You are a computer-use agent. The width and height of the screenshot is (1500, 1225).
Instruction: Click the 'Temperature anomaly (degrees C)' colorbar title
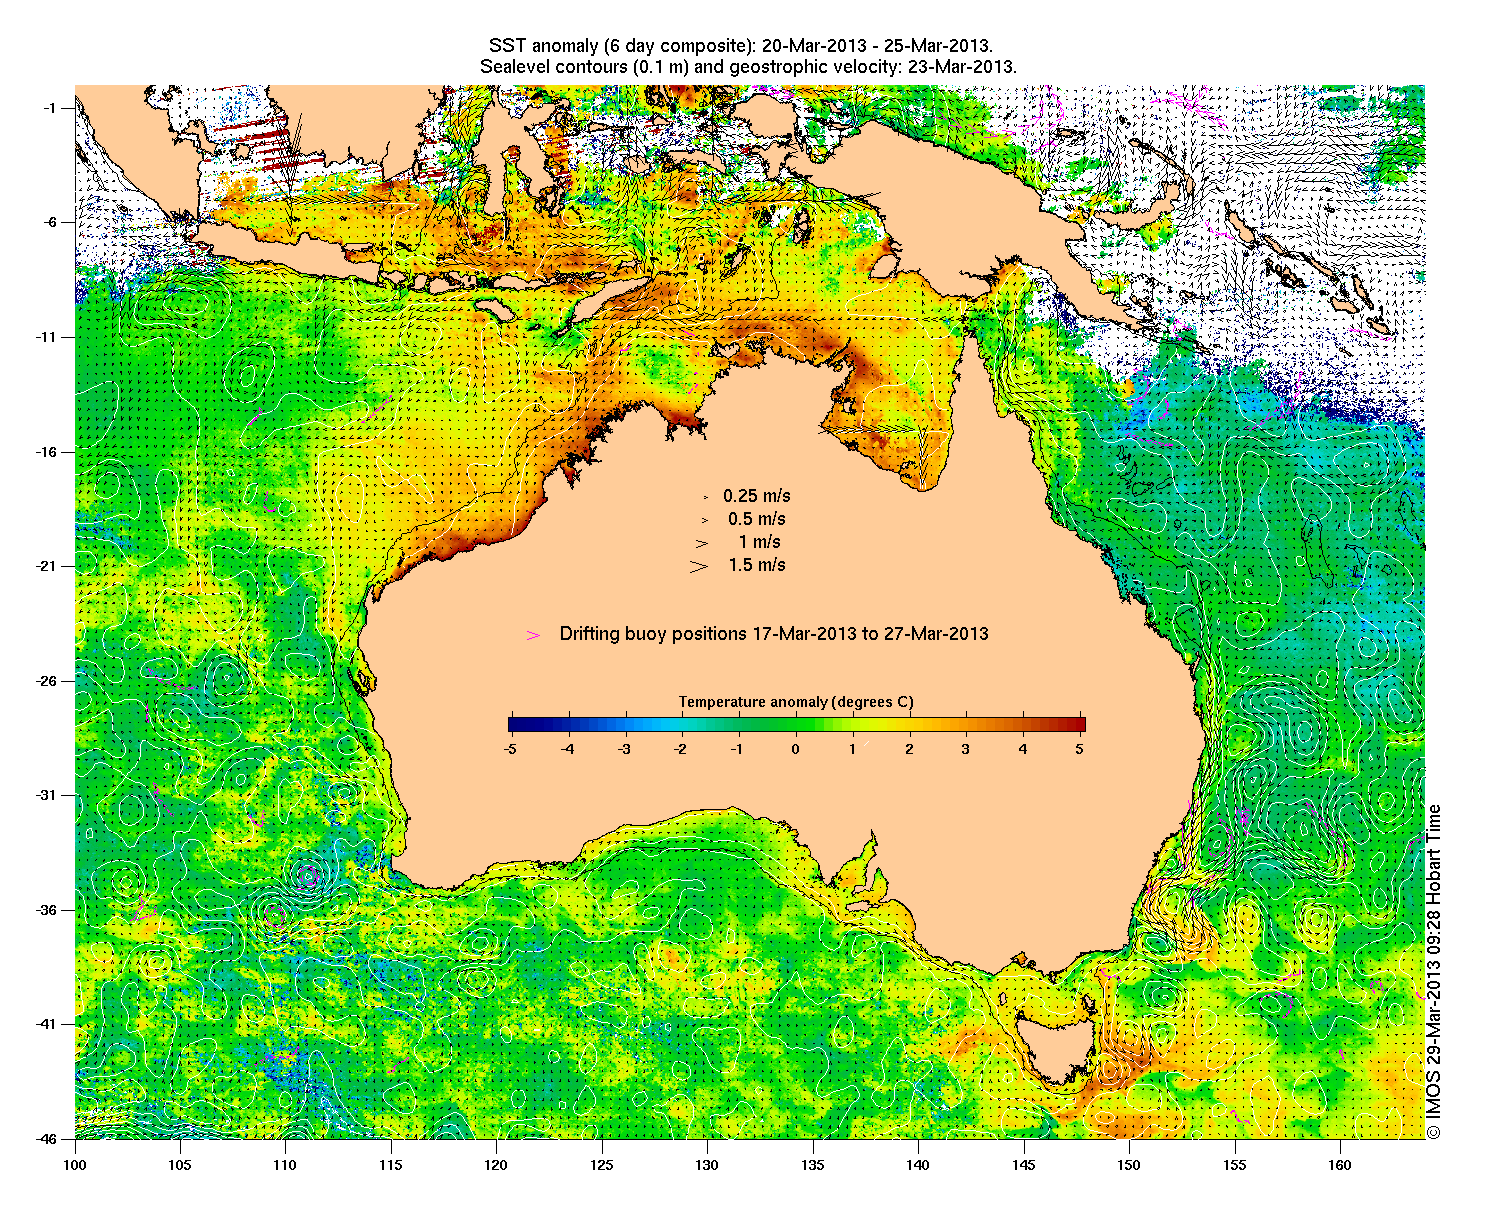pyautogui.click(x=796, y=702)
